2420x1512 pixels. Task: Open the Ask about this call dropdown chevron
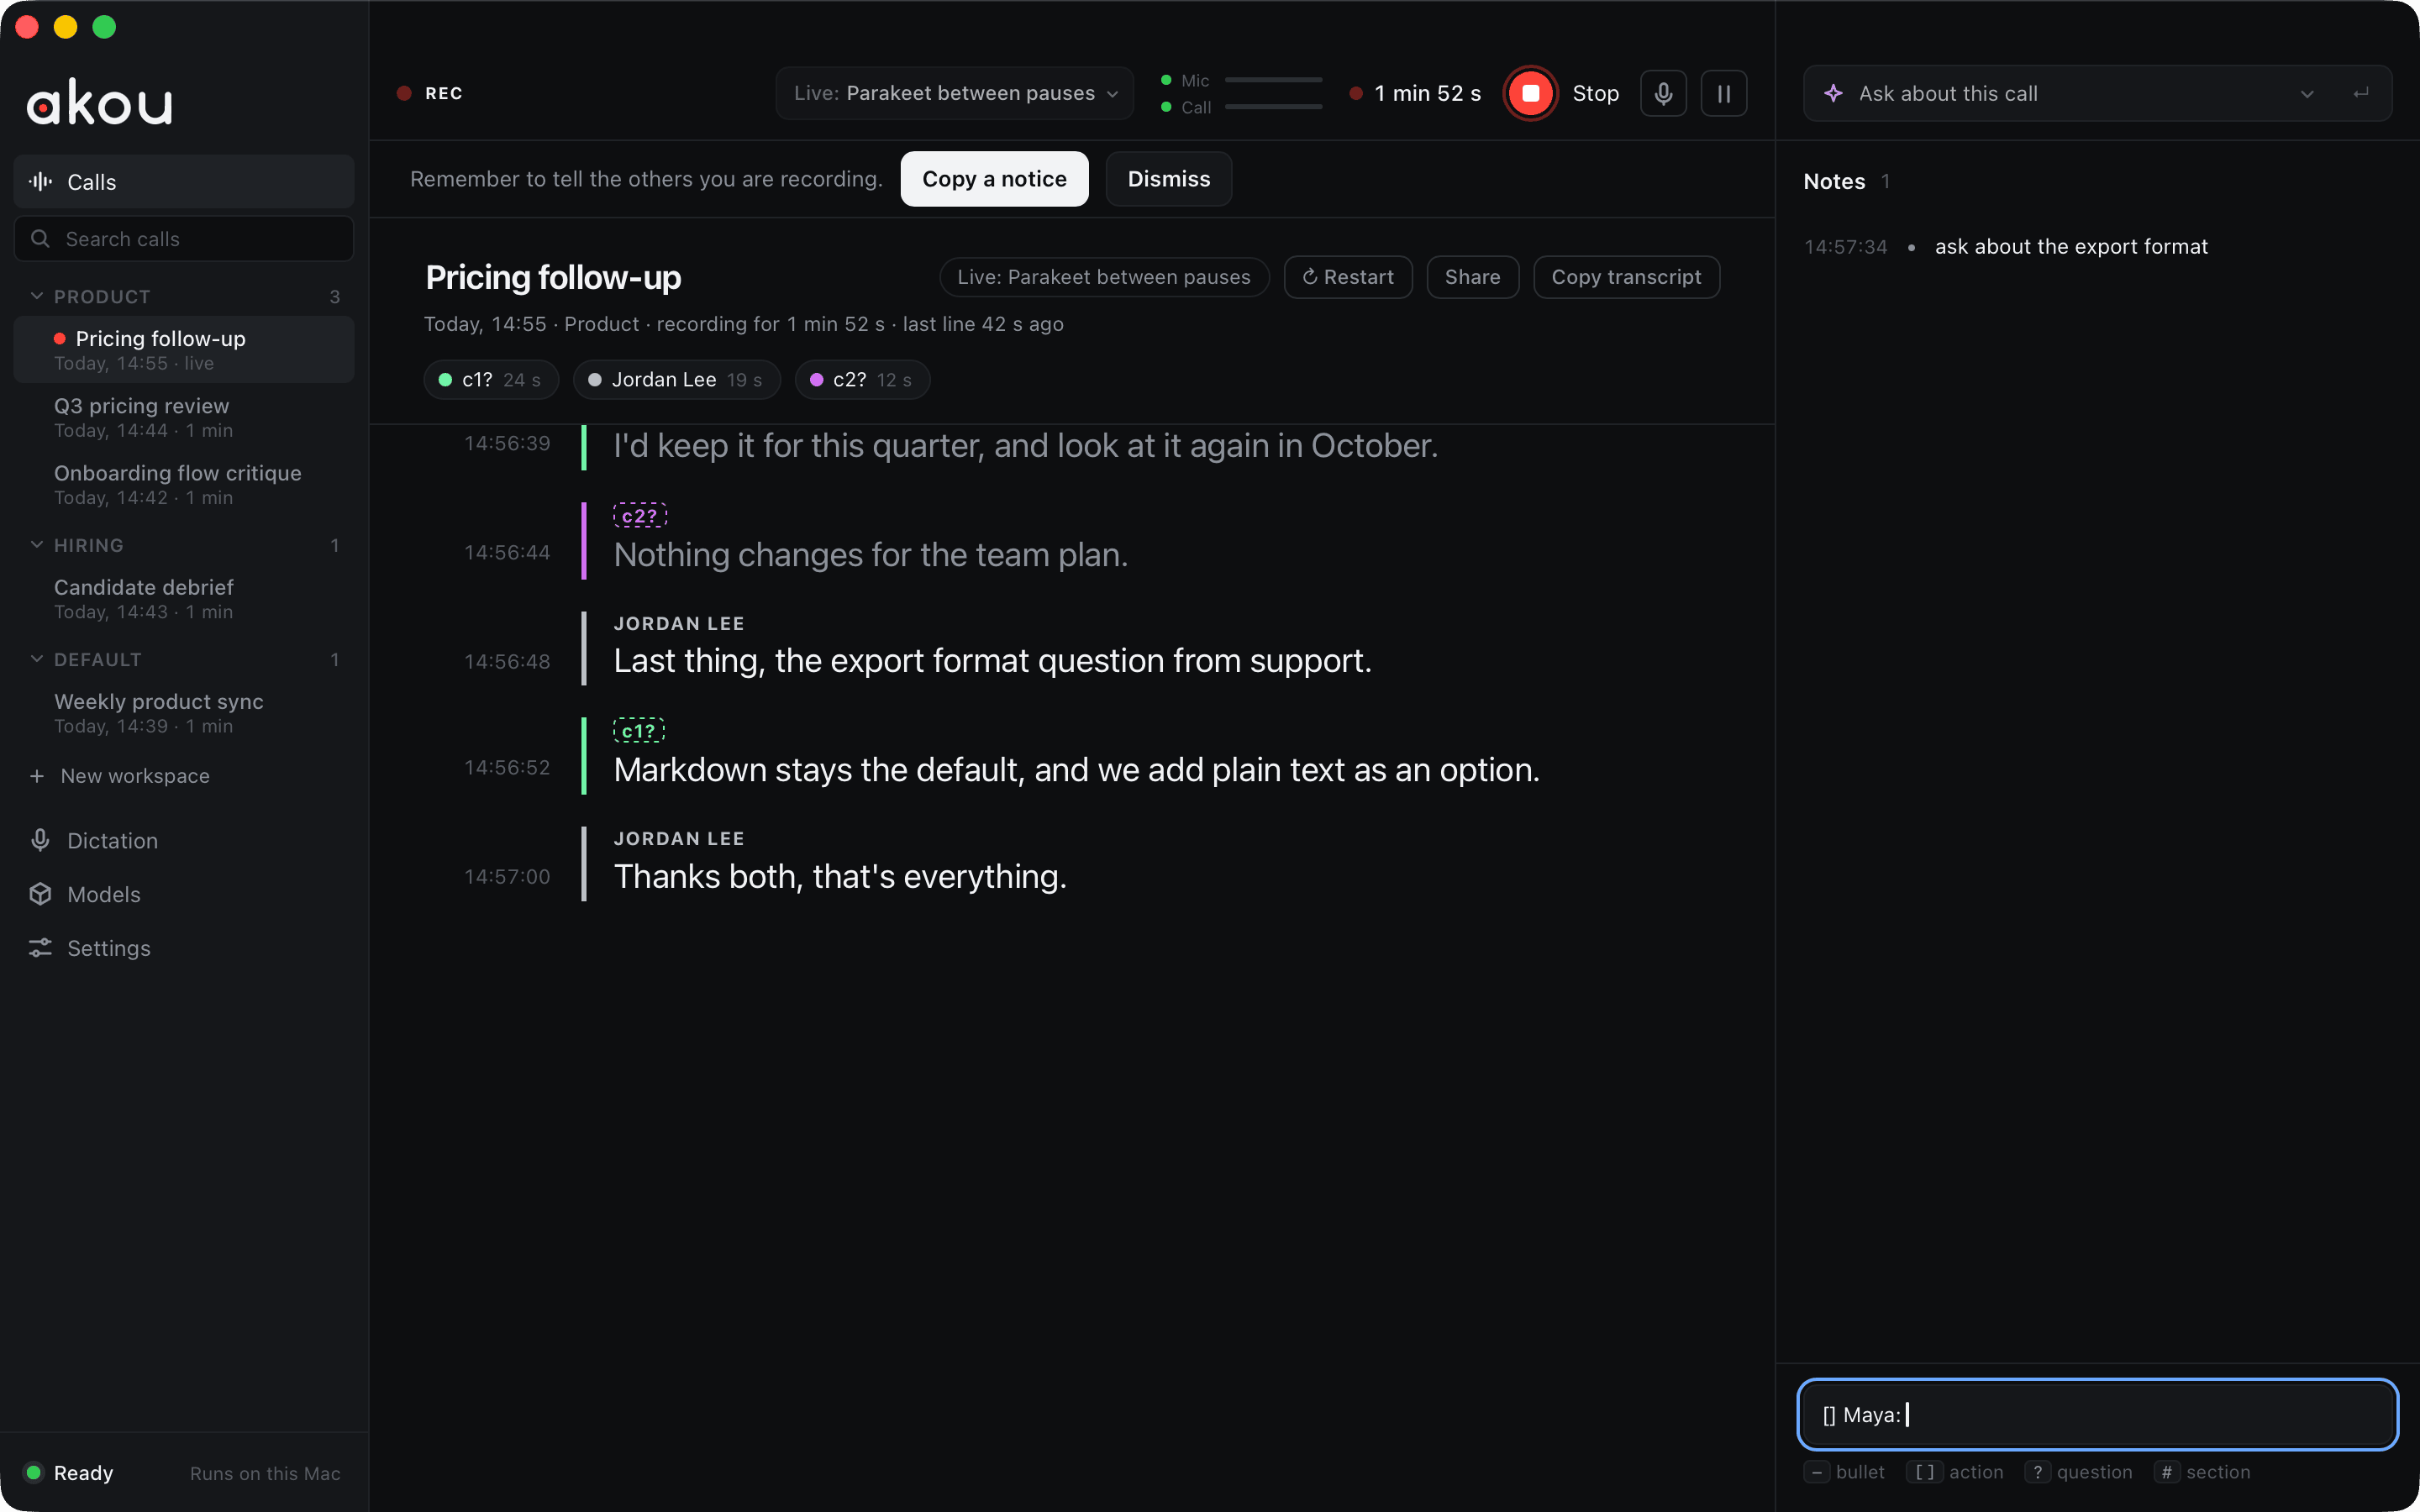(x=2307, y=94)
